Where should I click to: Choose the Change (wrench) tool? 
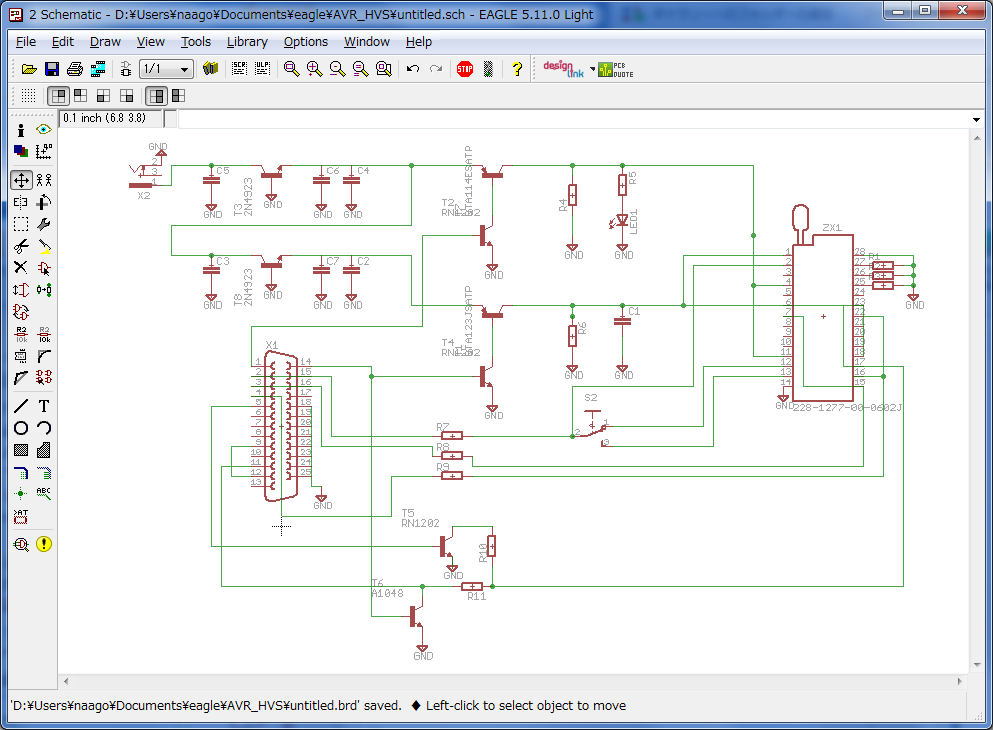click(x=44, y=224)
